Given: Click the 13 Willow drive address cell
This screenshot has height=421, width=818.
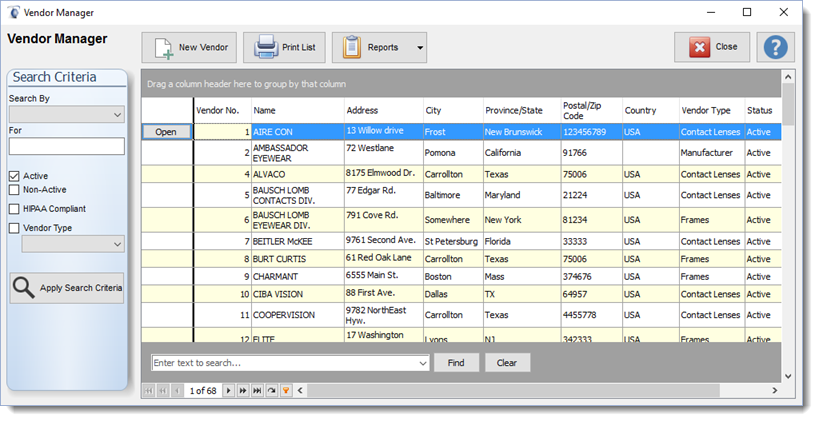Looking at the screenshot, I should (x=384, y=132).
